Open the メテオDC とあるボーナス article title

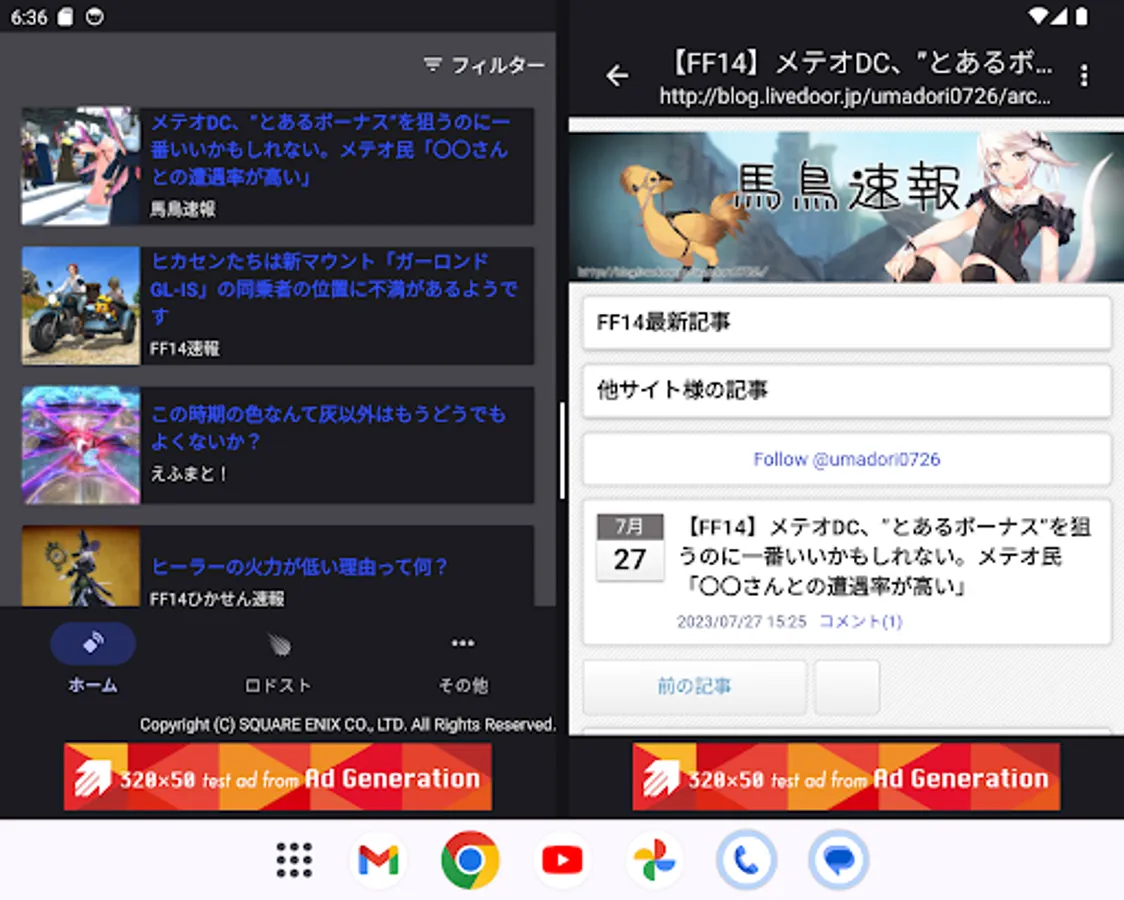(x=330, y=149)
